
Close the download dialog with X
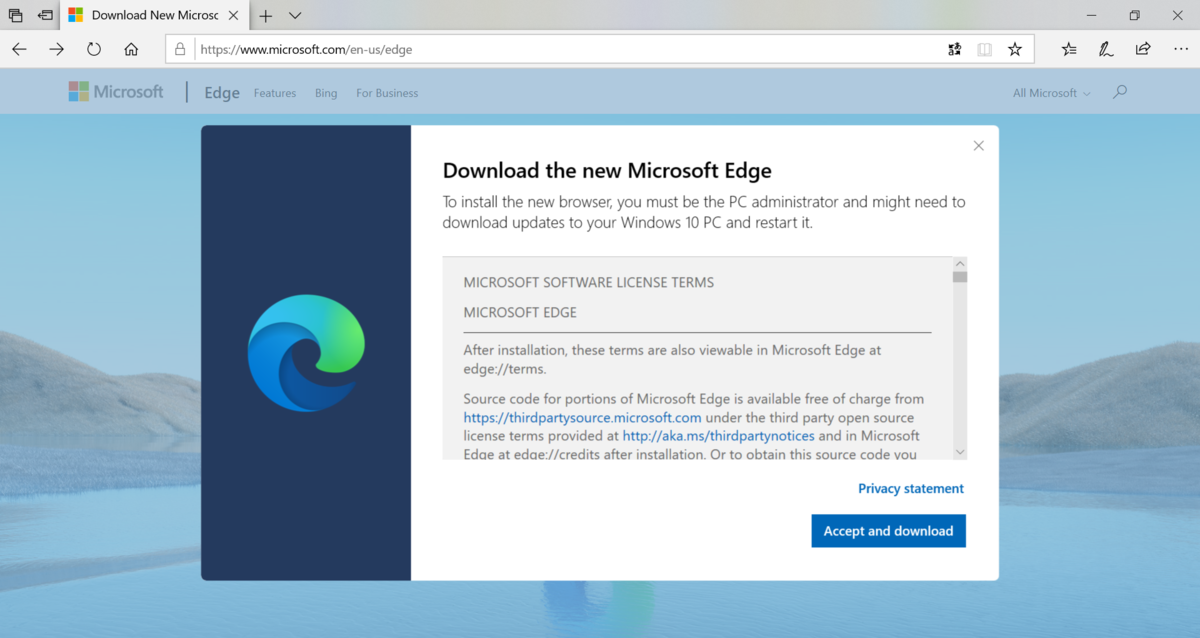click(x=979, y=146)
